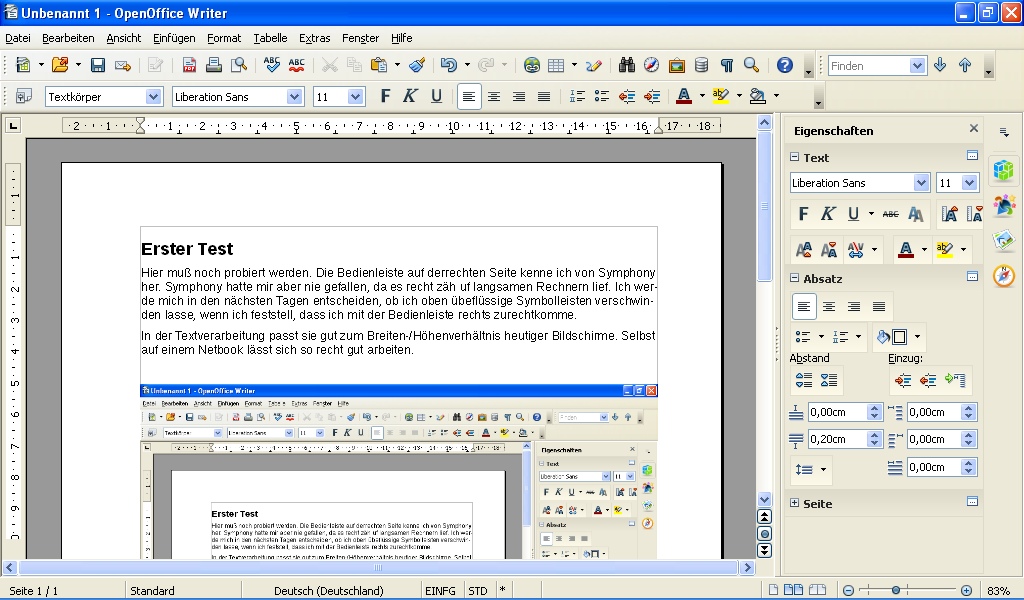Image resolution: width=1024 pixels, height=600 pixels.
Task: Open the Navigator compass in the standard toolbar
Action: tap(651, 65)
